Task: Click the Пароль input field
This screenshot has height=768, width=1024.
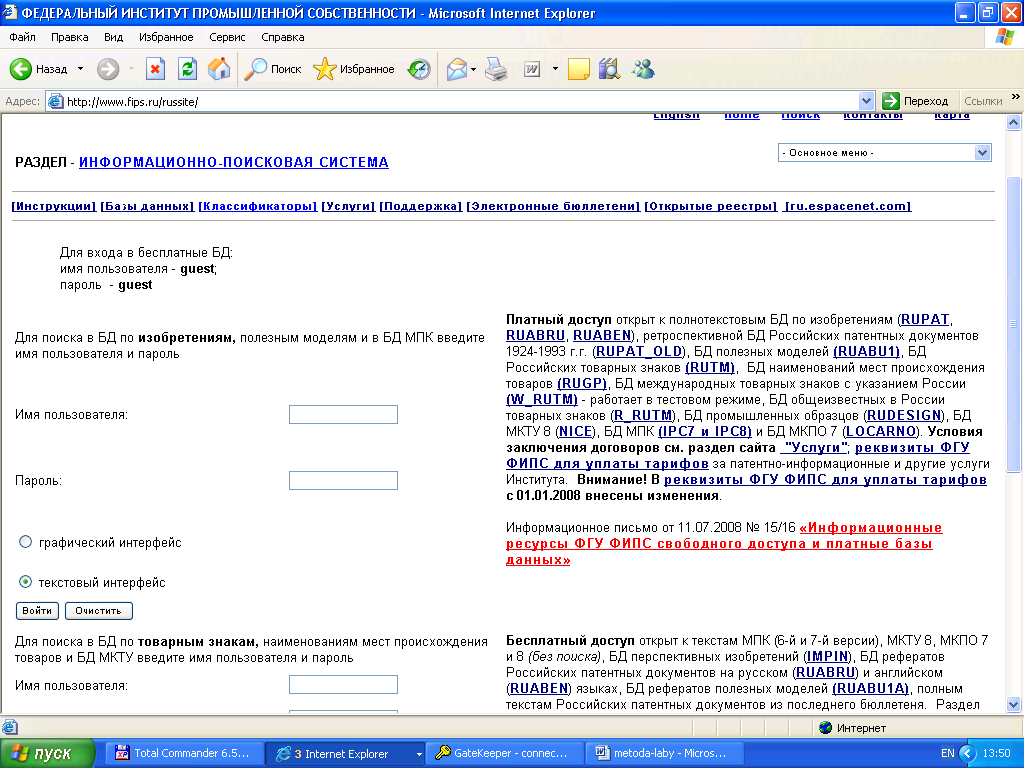Action: [344, 481]
